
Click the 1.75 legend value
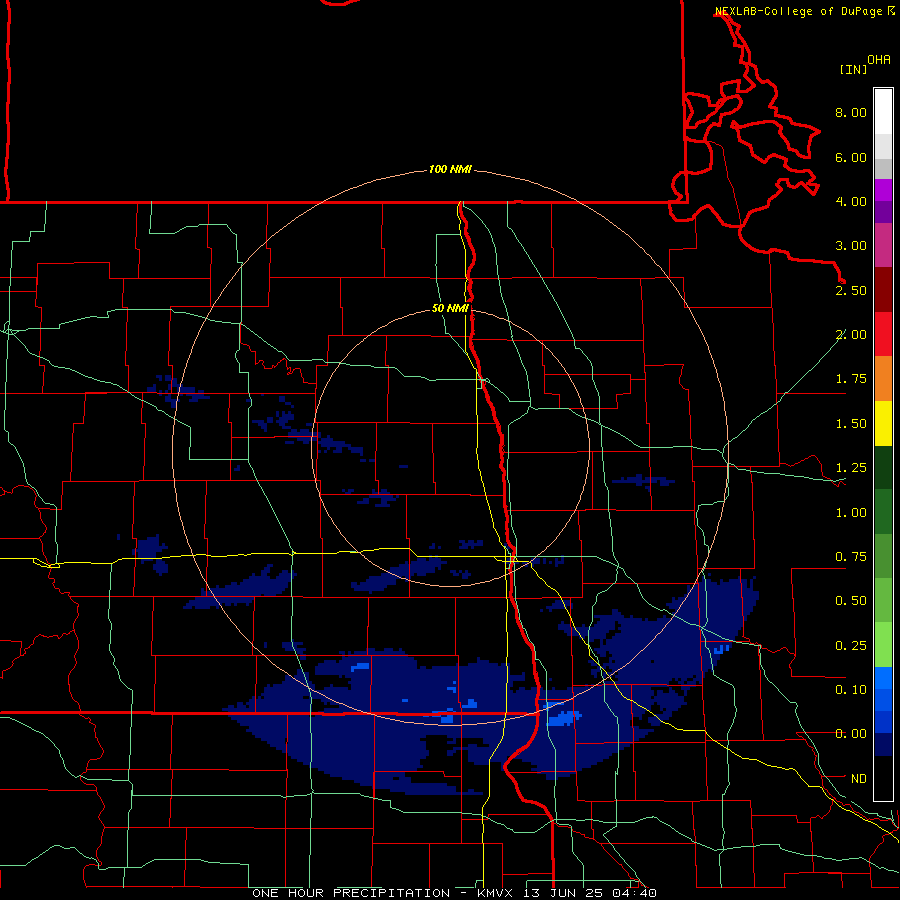coord(851,379)
